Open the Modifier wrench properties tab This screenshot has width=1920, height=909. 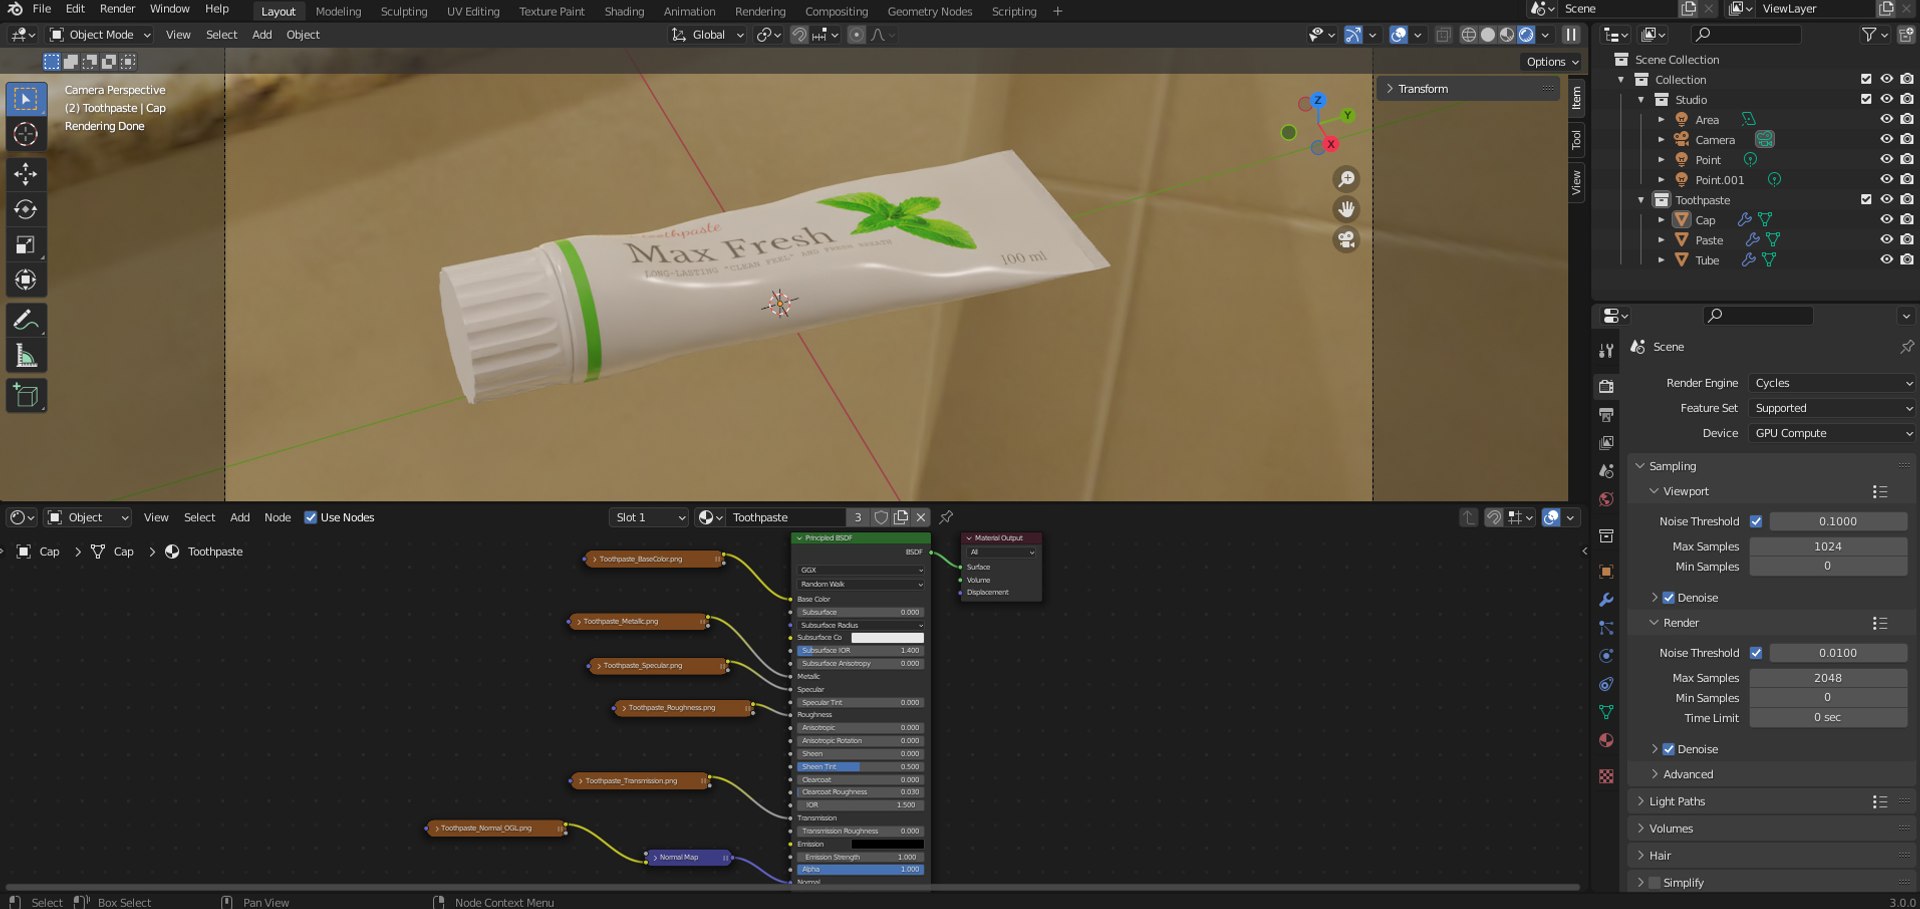(x=1606, y=600)
